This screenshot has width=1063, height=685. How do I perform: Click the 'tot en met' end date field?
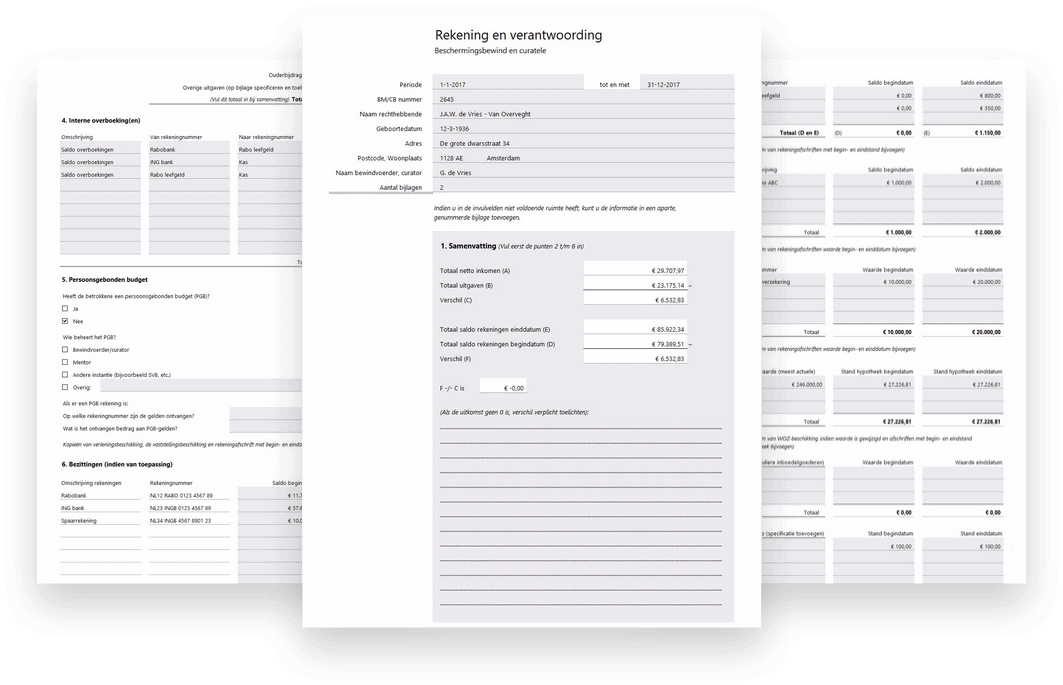[686, 85]
